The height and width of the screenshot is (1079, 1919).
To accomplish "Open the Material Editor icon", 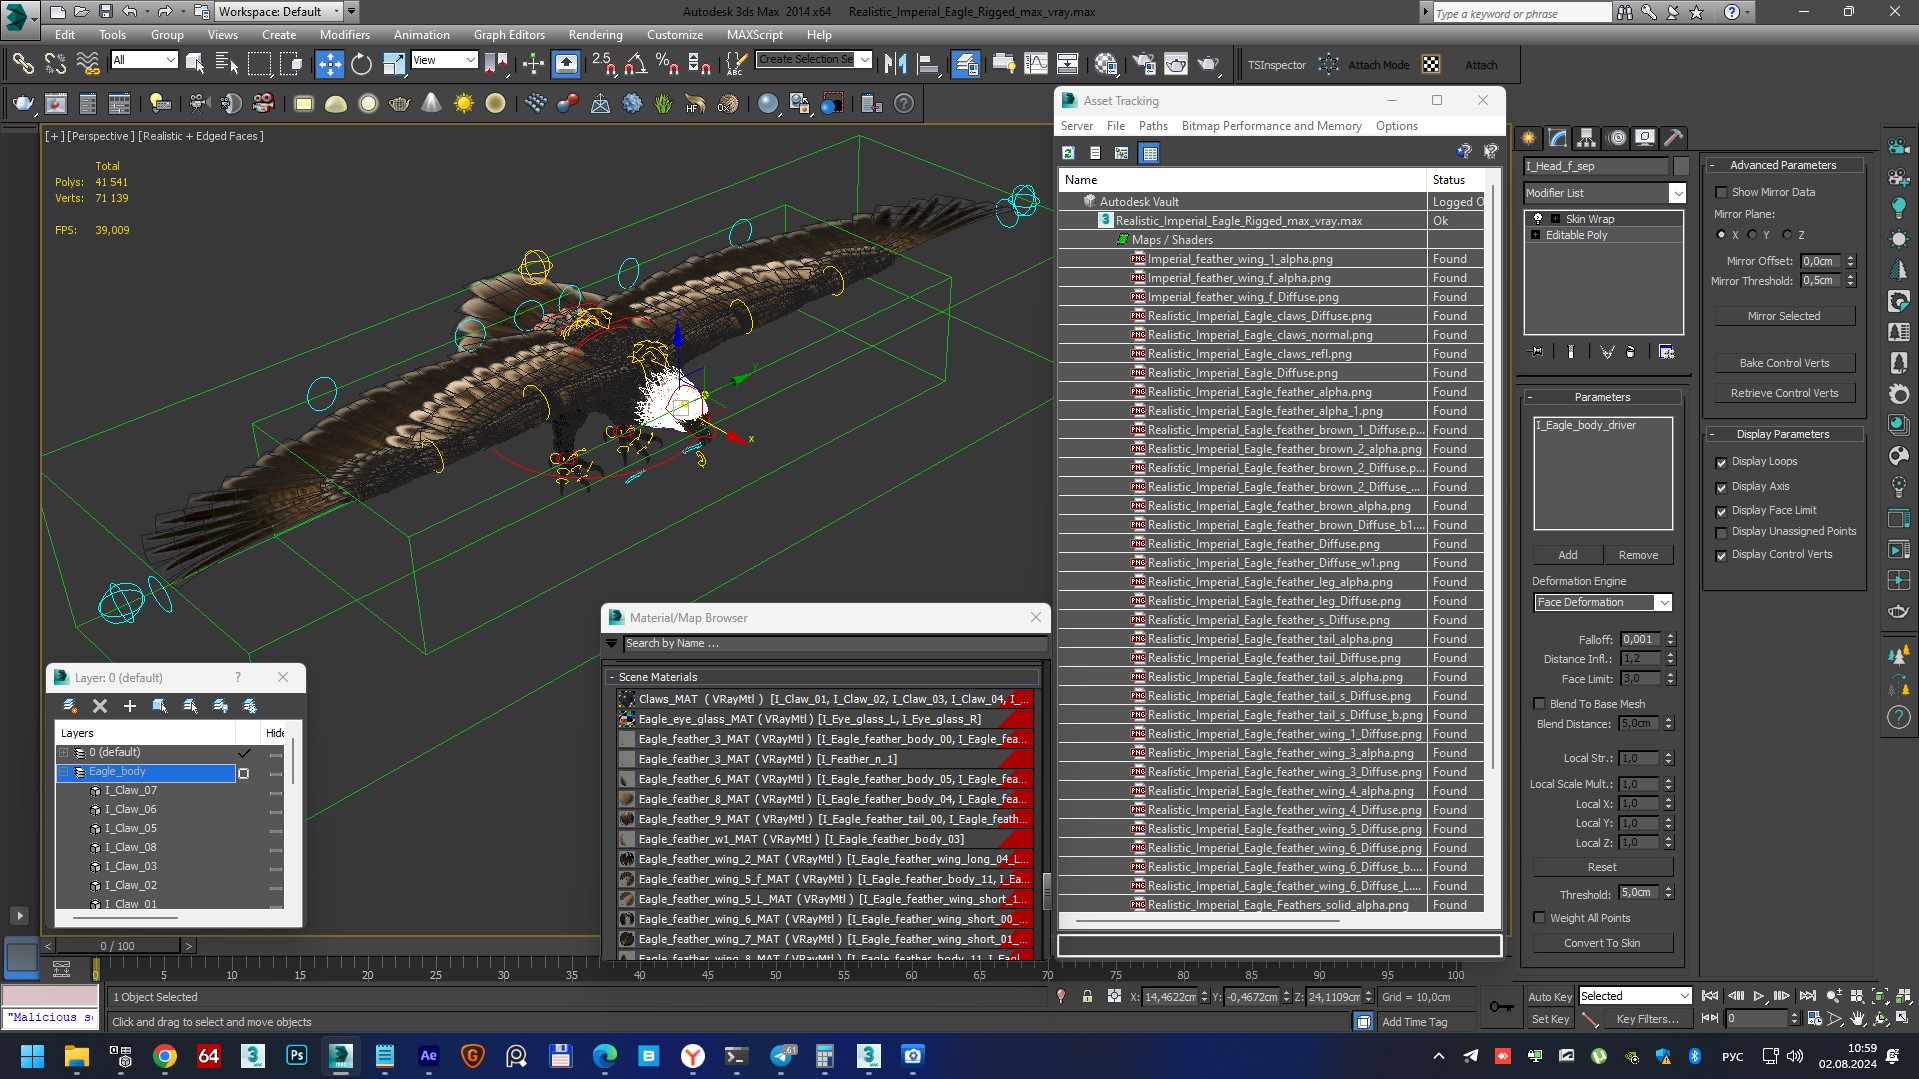I will pyautogui.click(x=1106, y=65).
